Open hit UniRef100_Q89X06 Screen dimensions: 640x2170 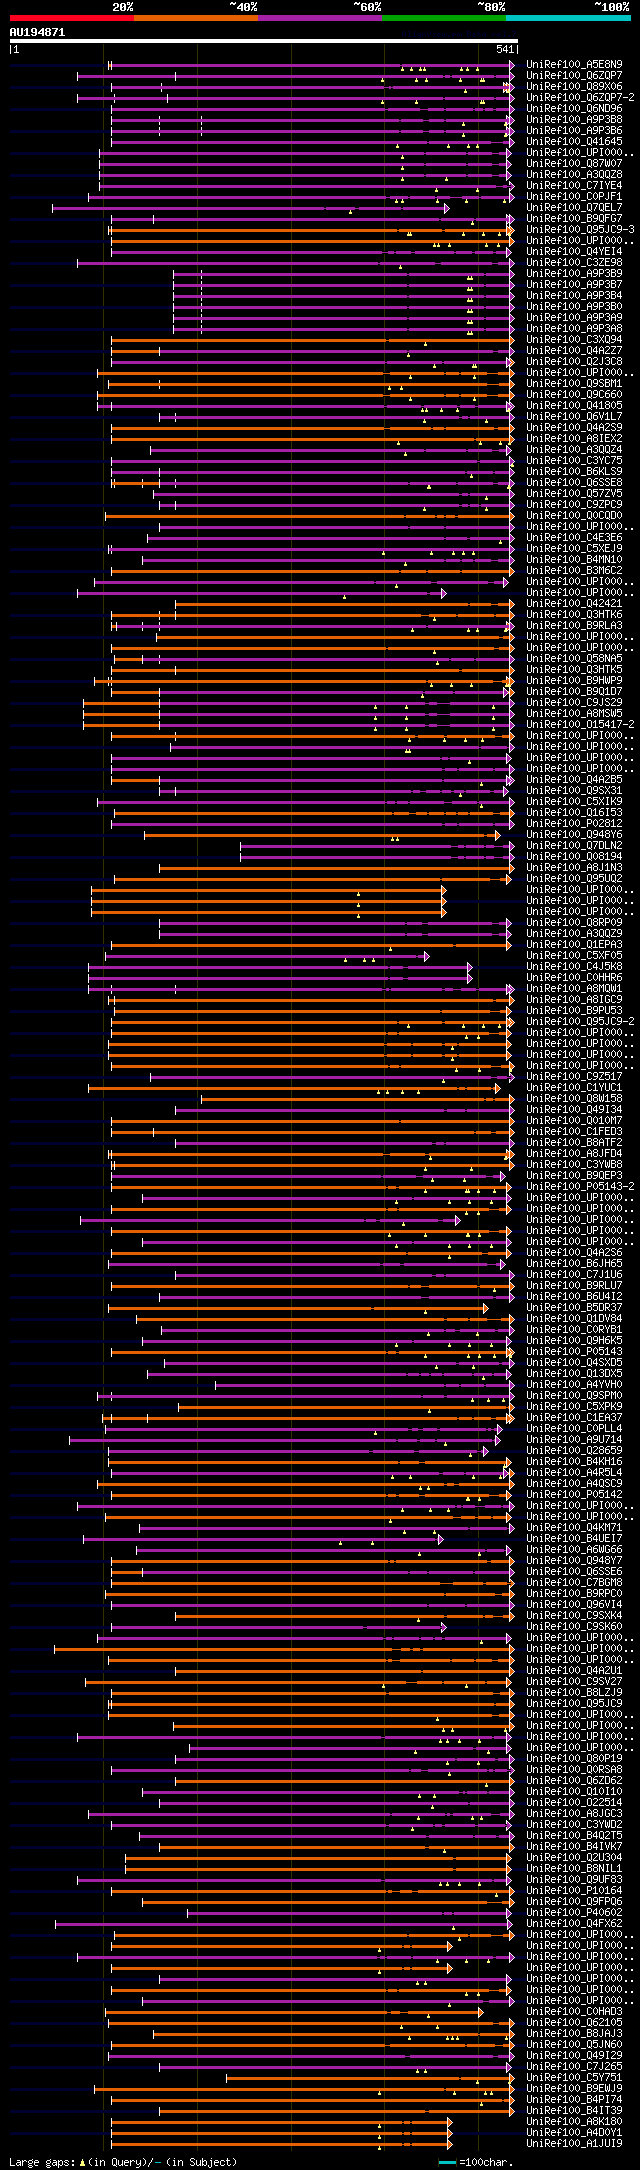click(x=574, y=87)
